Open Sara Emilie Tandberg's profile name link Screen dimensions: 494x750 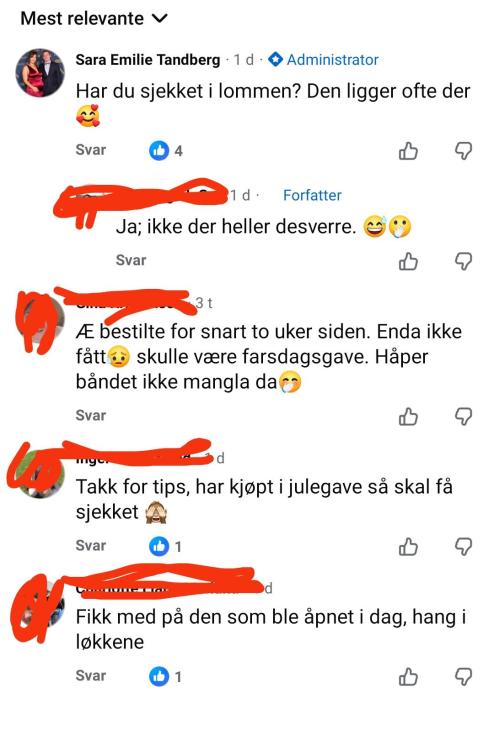click(x=148, y=60)
